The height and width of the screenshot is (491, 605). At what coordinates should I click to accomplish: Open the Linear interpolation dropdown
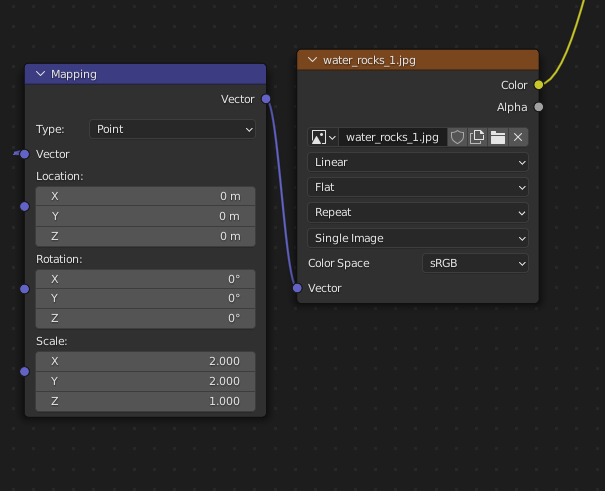click(x=418, y=162)
